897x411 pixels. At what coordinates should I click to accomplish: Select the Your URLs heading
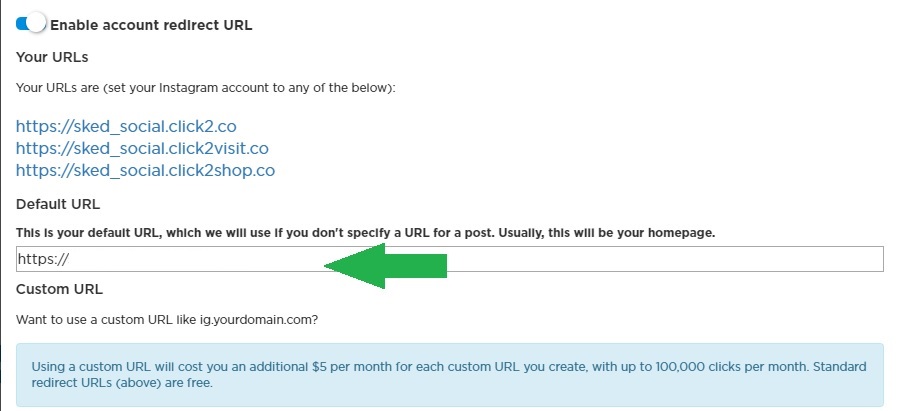(x=52, y=57)
